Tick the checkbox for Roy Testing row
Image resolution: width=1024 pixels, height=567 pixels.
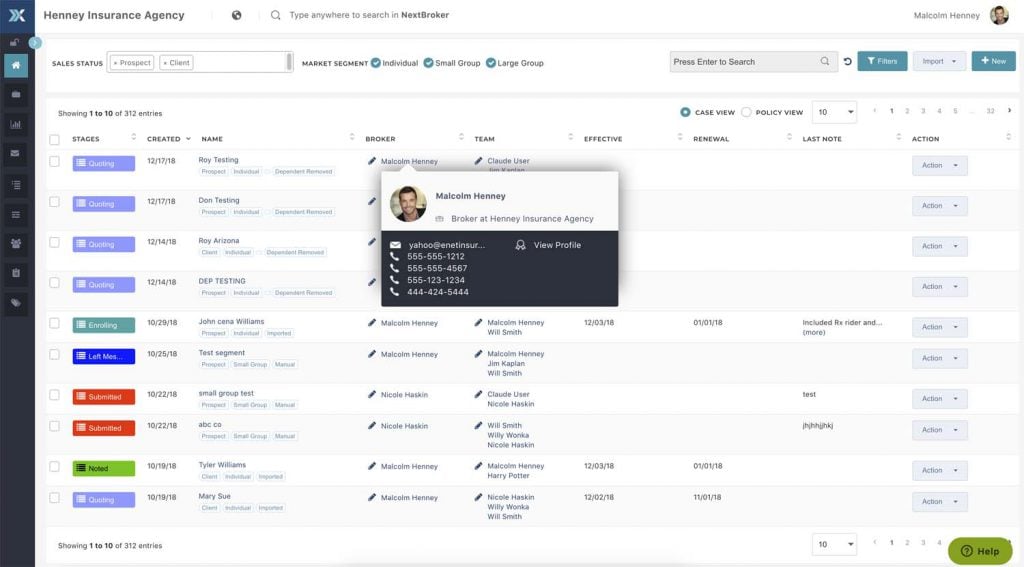click(x=55, y=161)
